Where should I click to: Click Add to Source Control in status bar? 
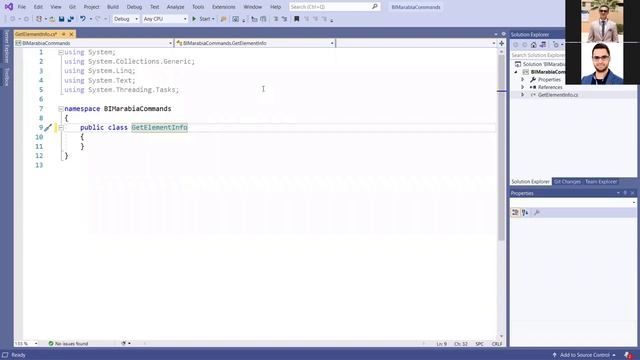tap(584, 355)
